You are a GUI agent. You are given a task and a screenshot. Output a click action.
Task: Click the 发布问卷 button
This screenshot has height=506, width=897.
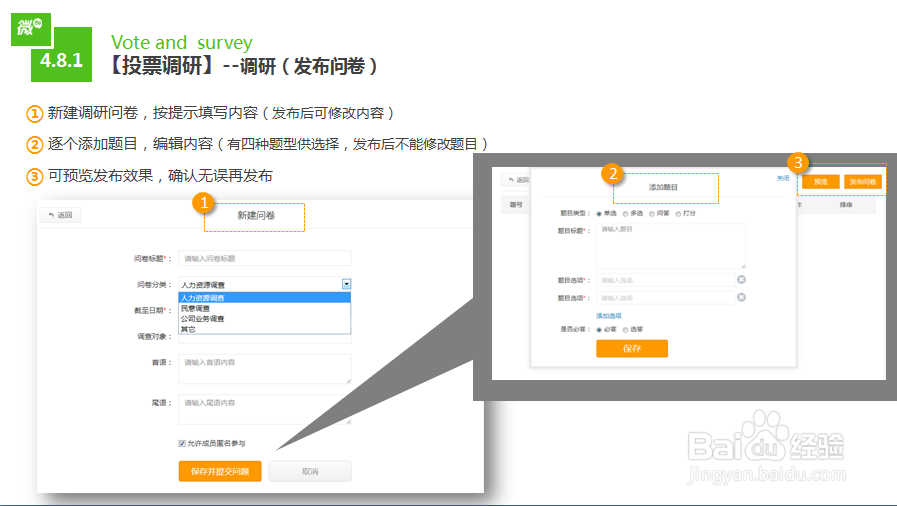click(863, 182)
